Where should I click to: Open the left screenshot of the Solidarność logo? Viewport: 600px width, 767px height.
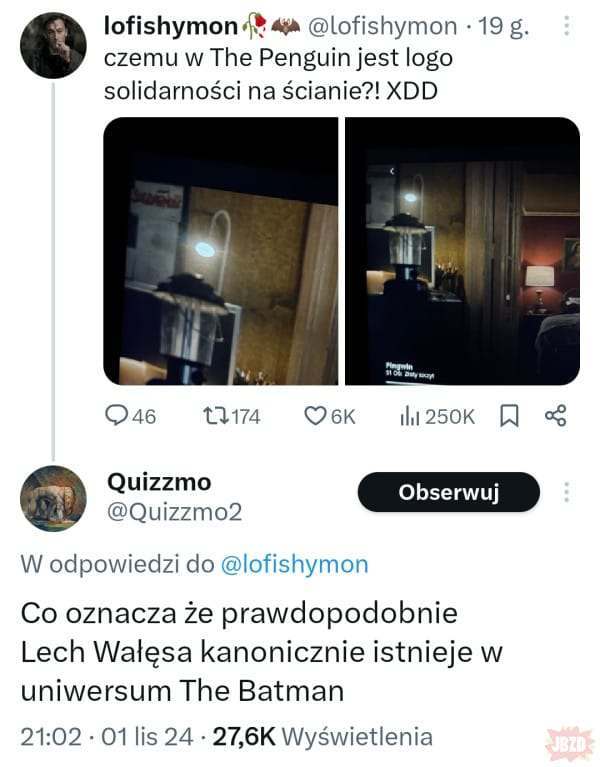[221, 251]
